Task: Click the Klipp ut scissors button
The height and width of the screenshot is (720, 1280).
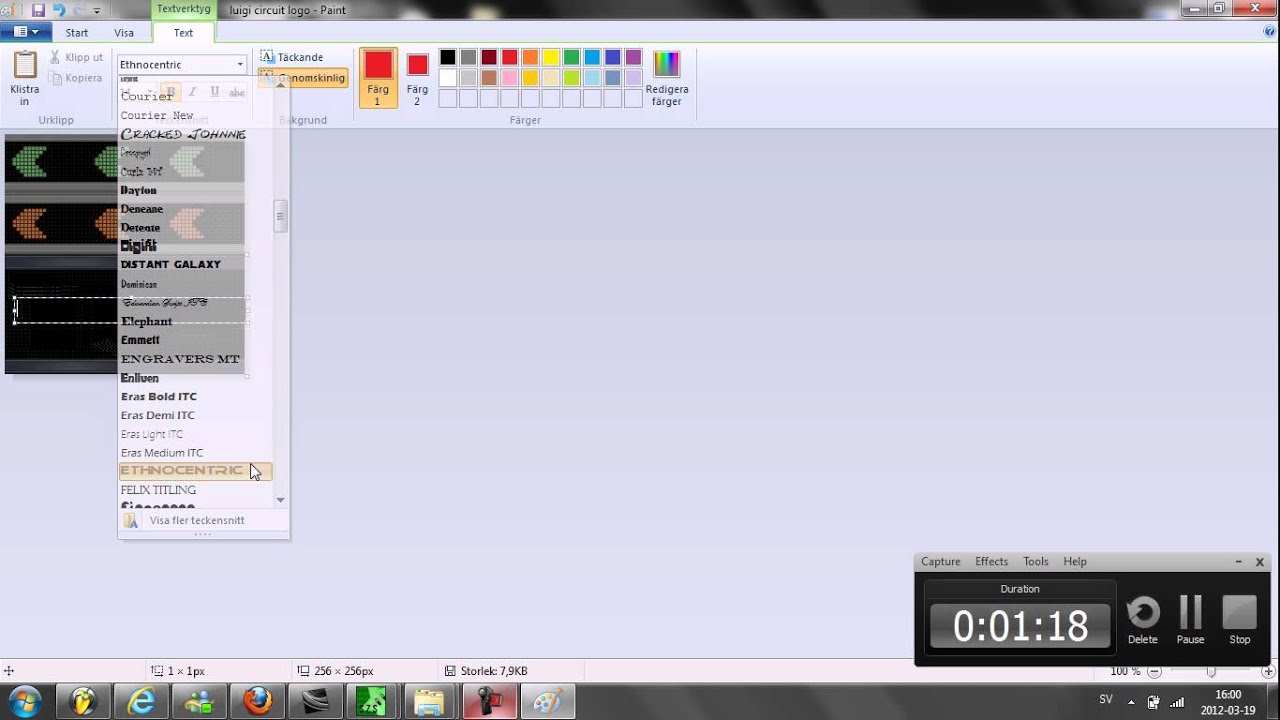Action: [76, 58]
